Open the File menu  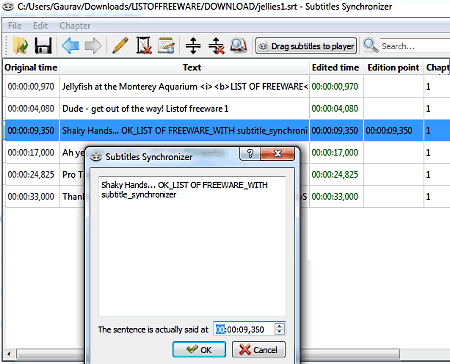[15, 26]
